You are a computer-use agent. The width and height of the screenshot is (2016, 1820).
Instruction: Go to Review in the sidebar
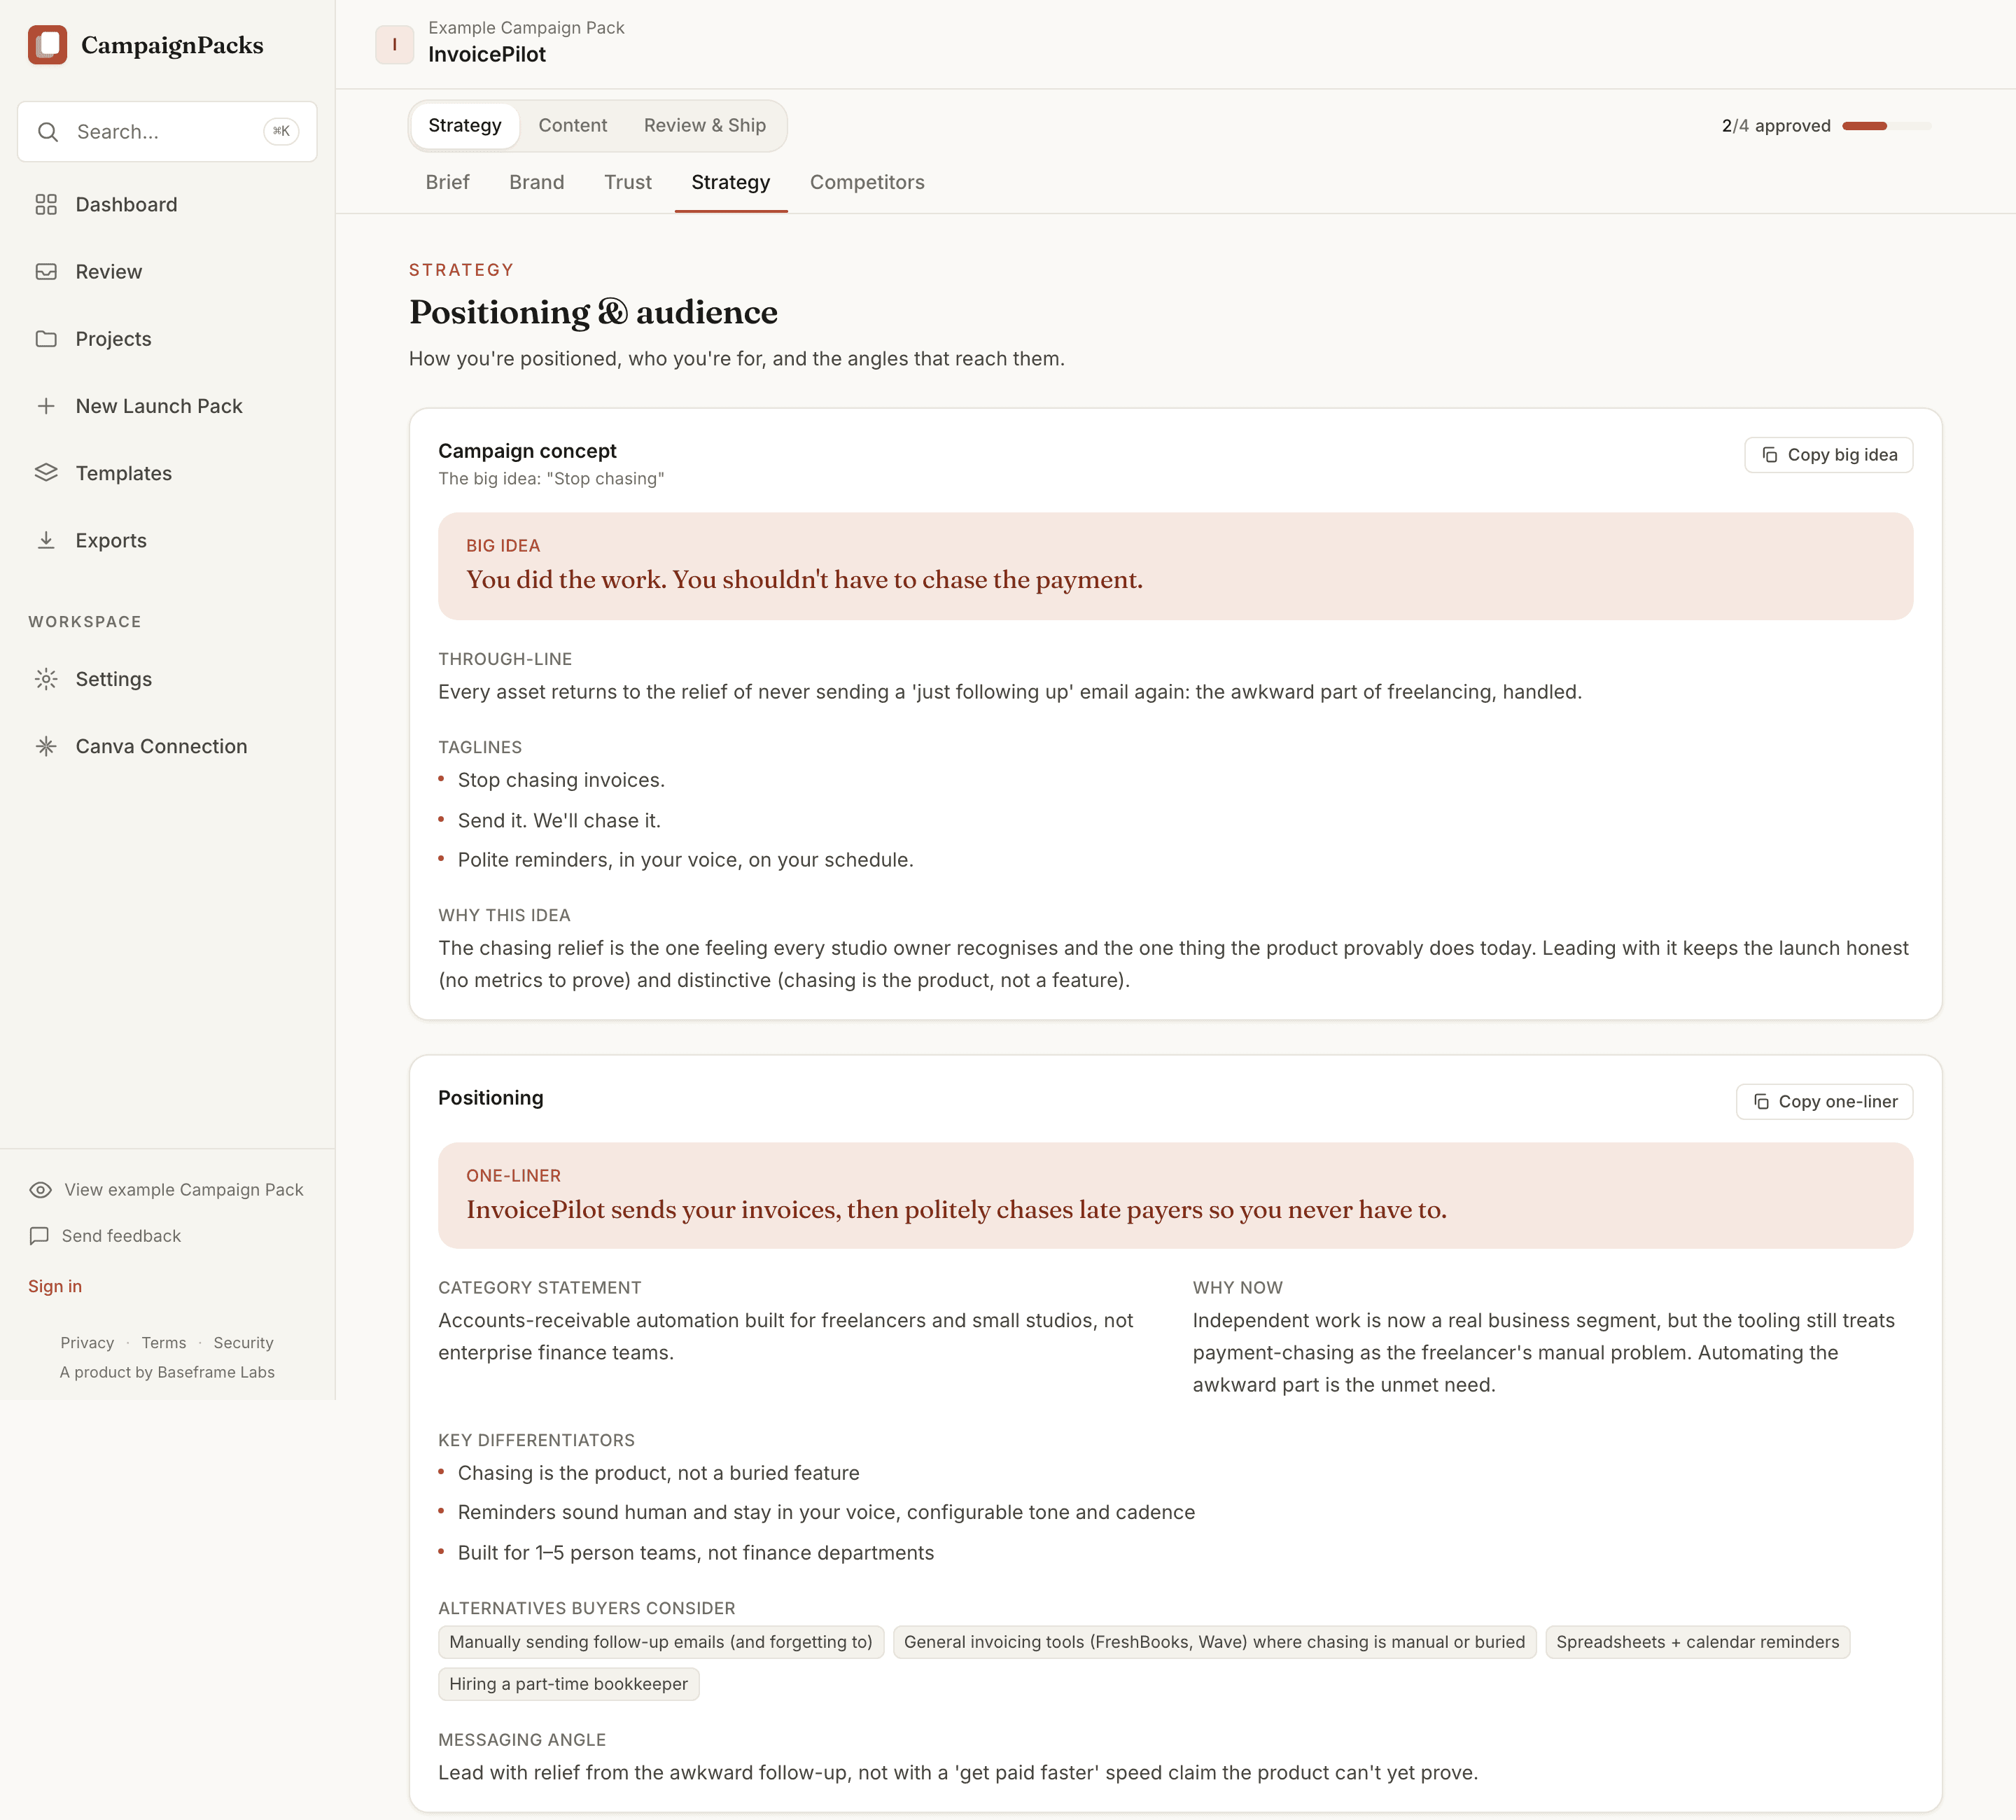(167, 272)
